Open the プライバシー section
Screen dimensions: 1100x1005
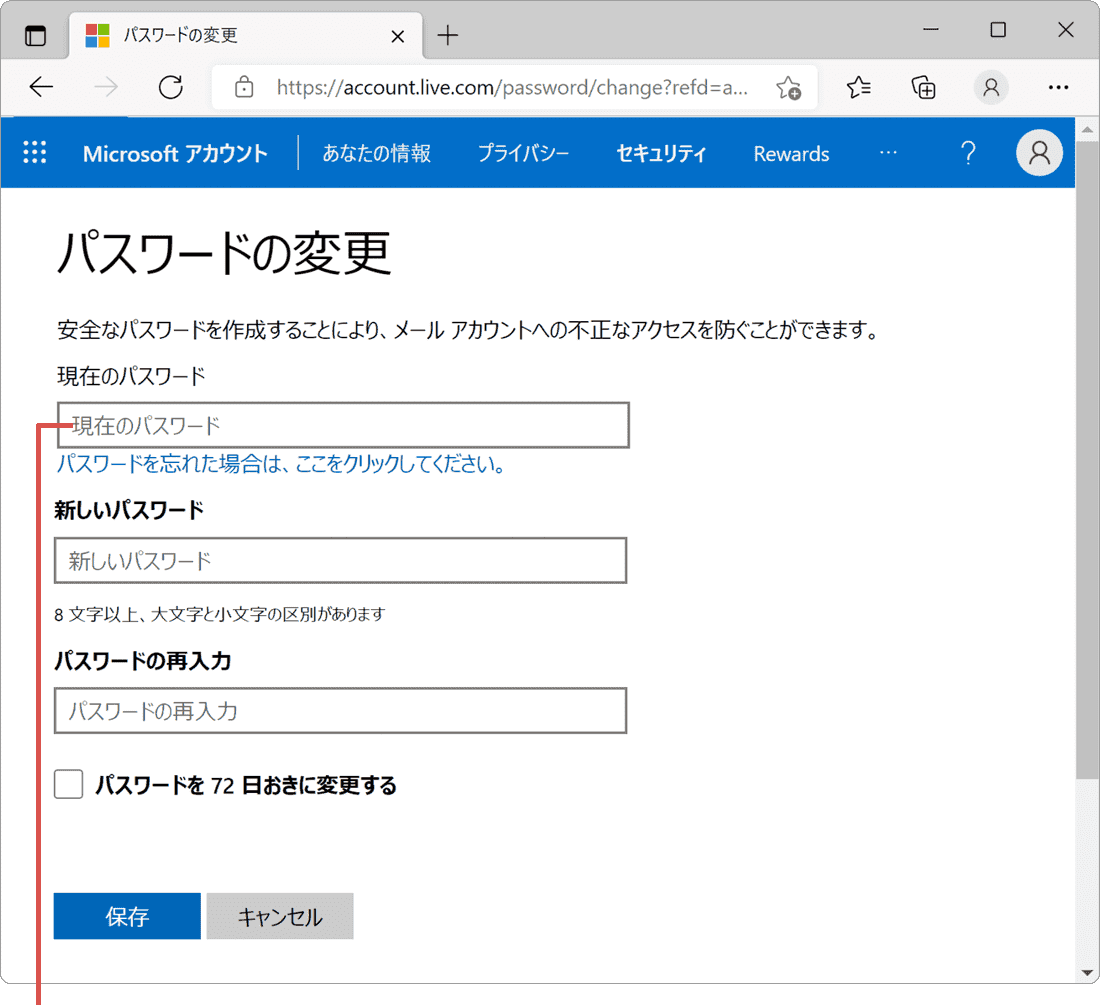523,153
